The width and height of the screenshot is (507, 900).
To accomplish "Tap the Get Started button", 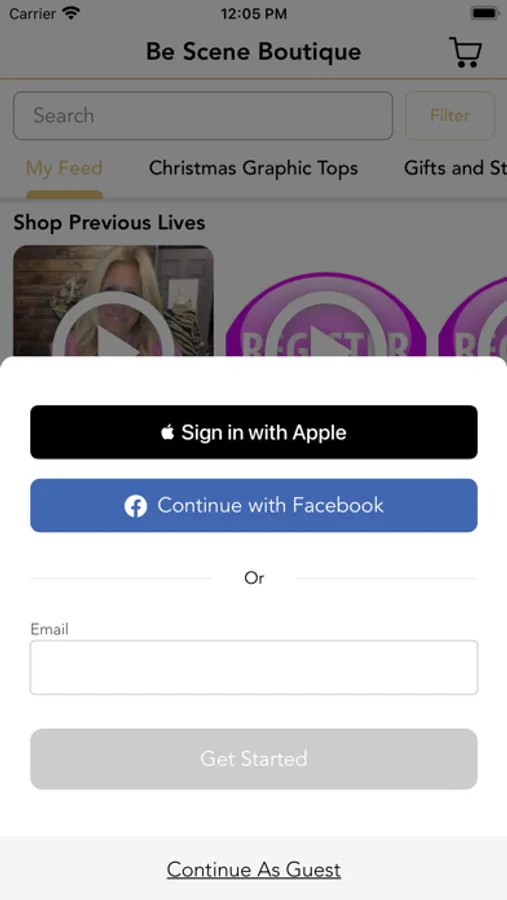I will pos(254,759).
